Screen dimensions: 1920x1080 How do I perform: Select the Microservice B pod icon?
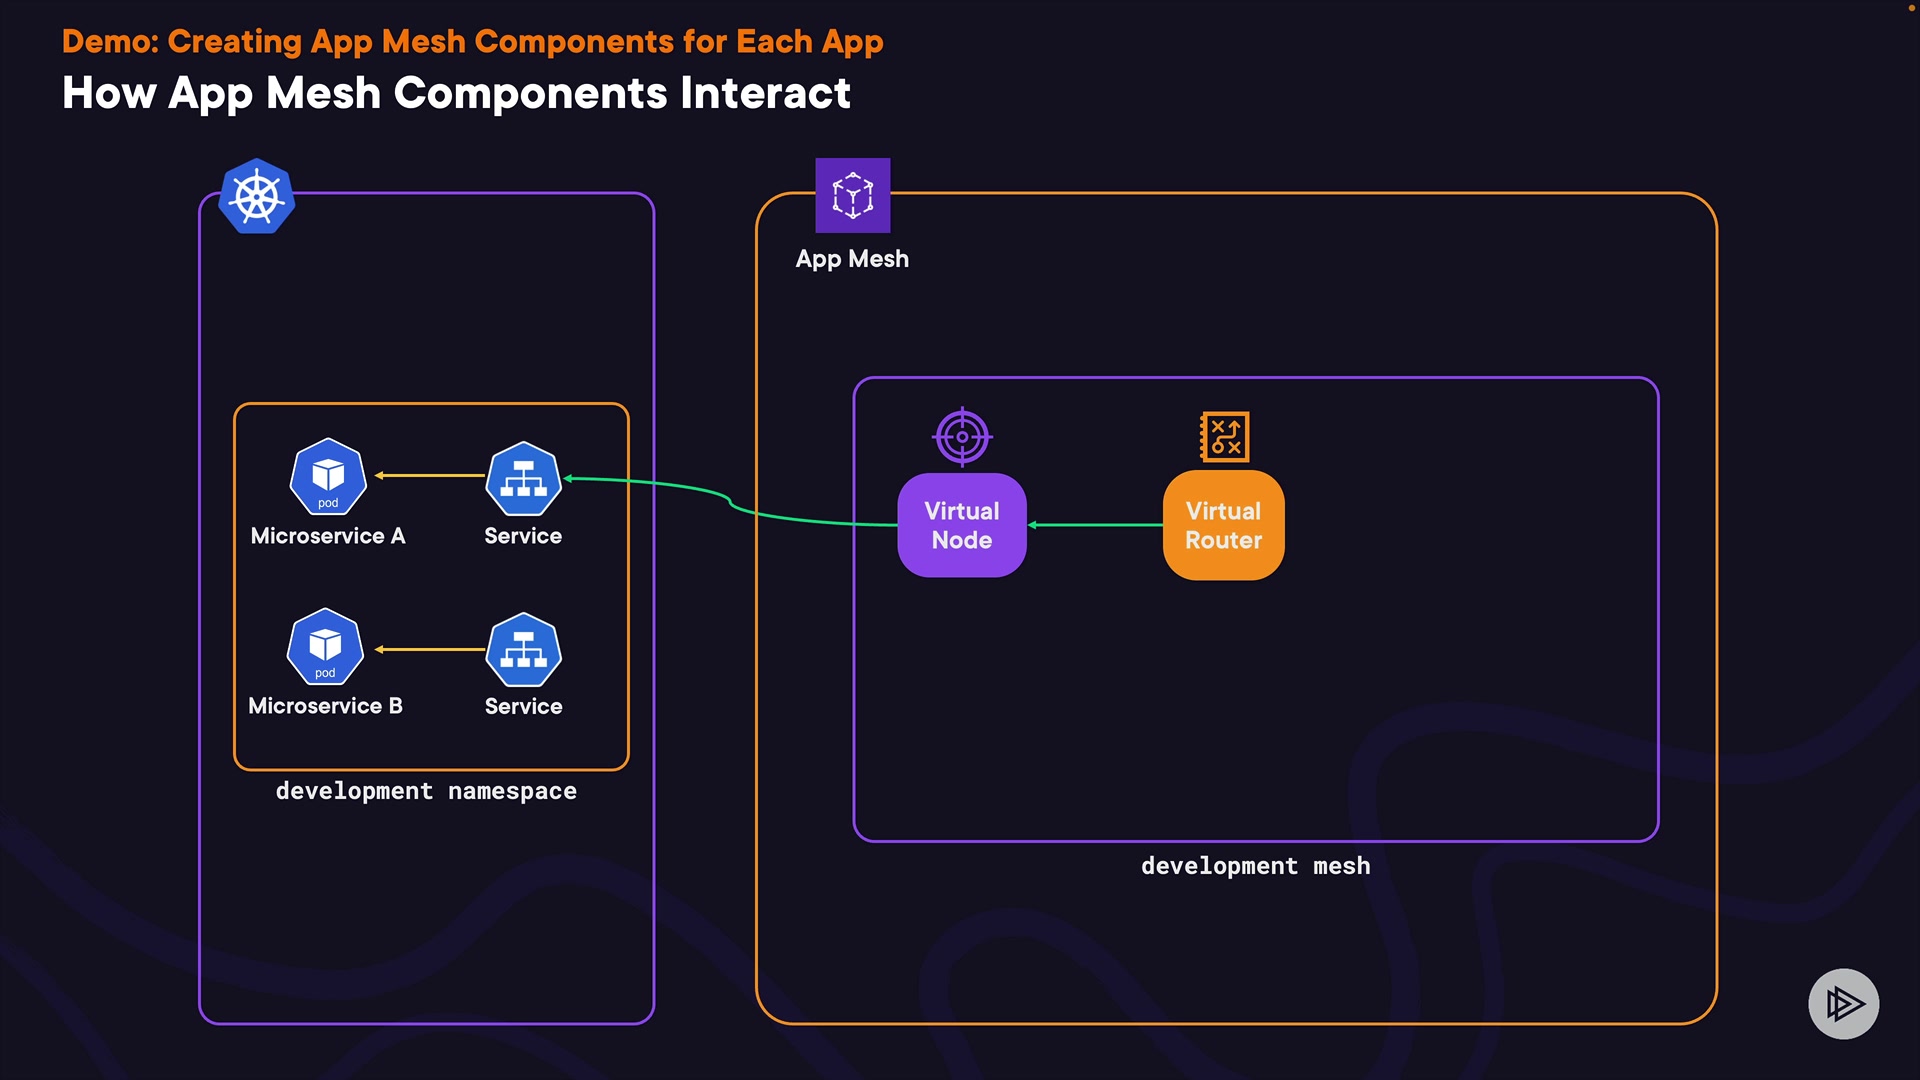point(325,647)
